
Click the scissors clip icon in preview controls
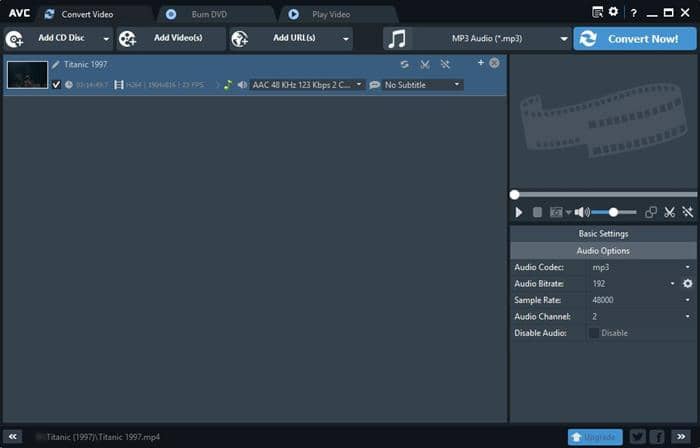[670, 212]
